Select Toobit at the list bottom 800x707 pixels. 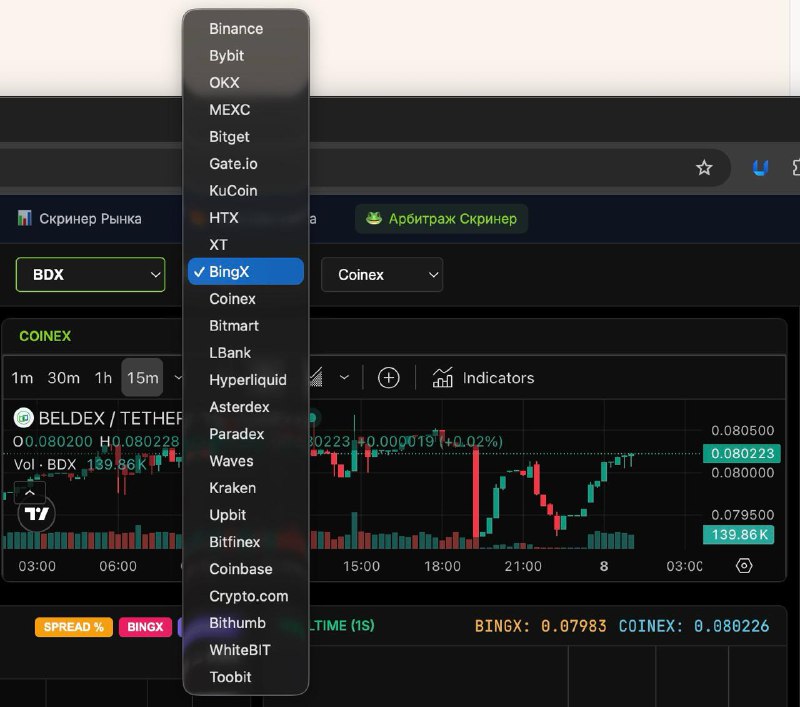pos(245,677)
